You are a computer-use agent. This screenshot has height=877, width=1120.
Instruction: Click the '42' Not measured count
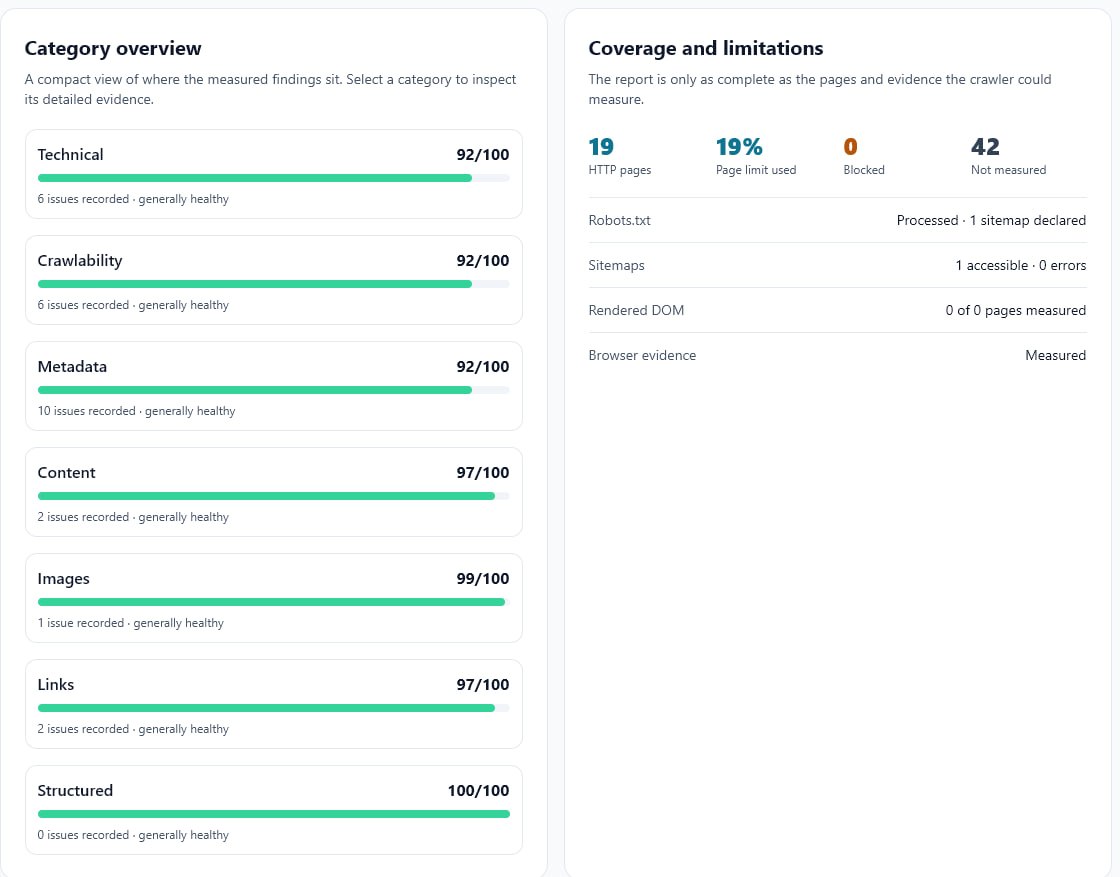click(x=985, y=147)
